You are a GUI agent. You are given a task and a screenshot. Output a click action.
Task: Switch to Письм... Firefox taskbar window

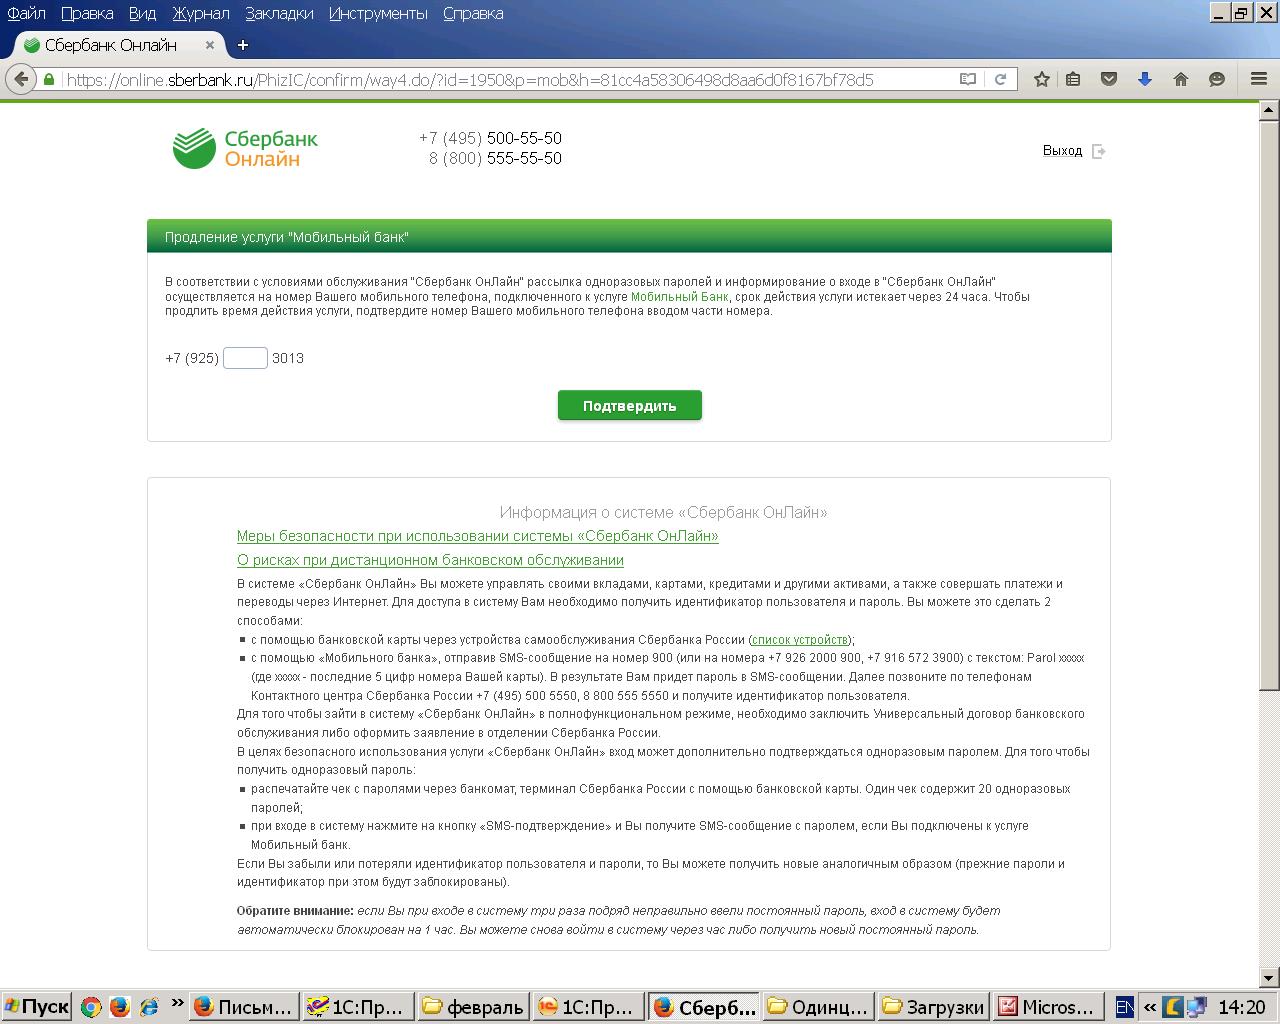pos(245,1007)
